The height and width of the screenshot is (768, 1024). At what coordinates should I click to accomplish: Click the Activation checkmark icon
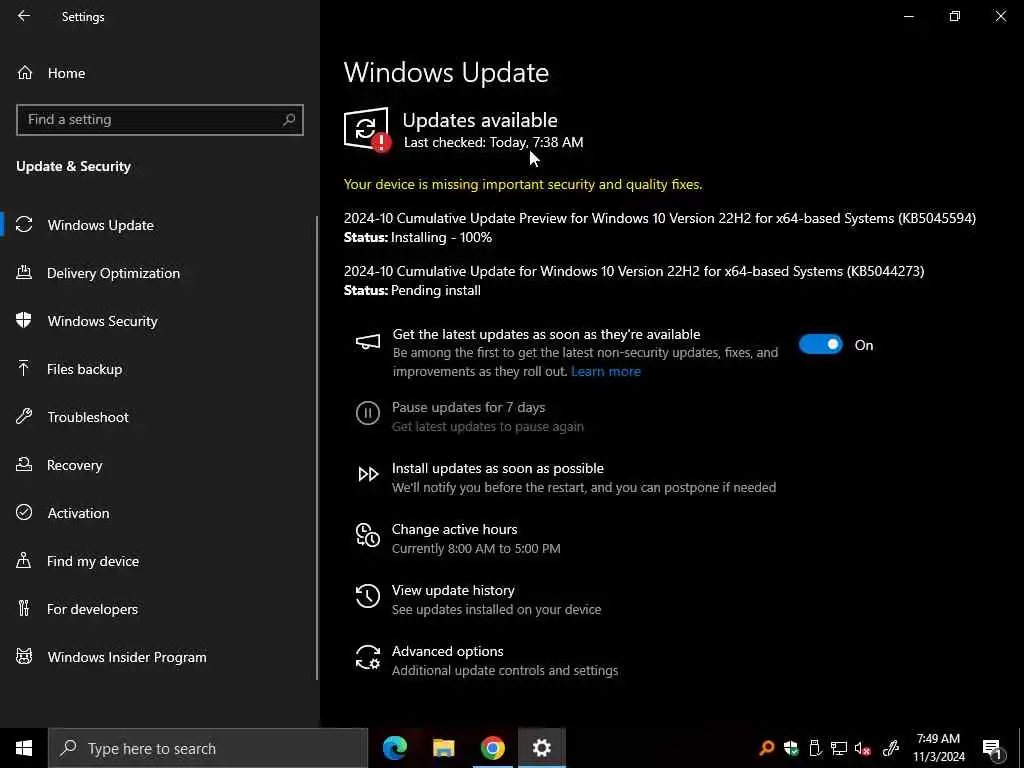click(x=24, y=513)
